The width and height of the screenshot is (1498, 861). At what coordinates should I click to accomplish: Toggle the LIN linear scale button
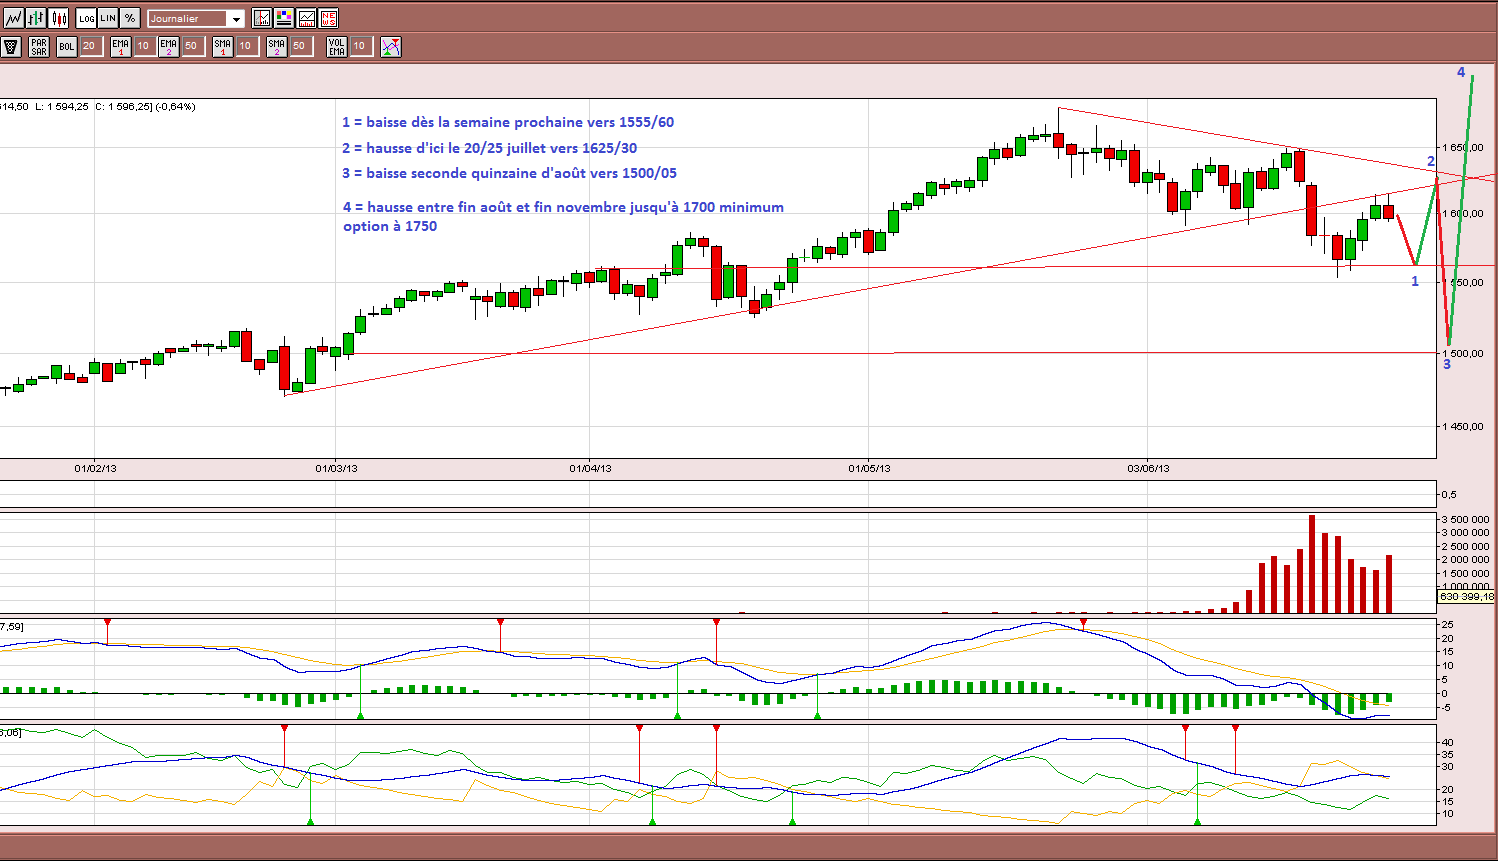pyautogui.click(x=108, y=18)
